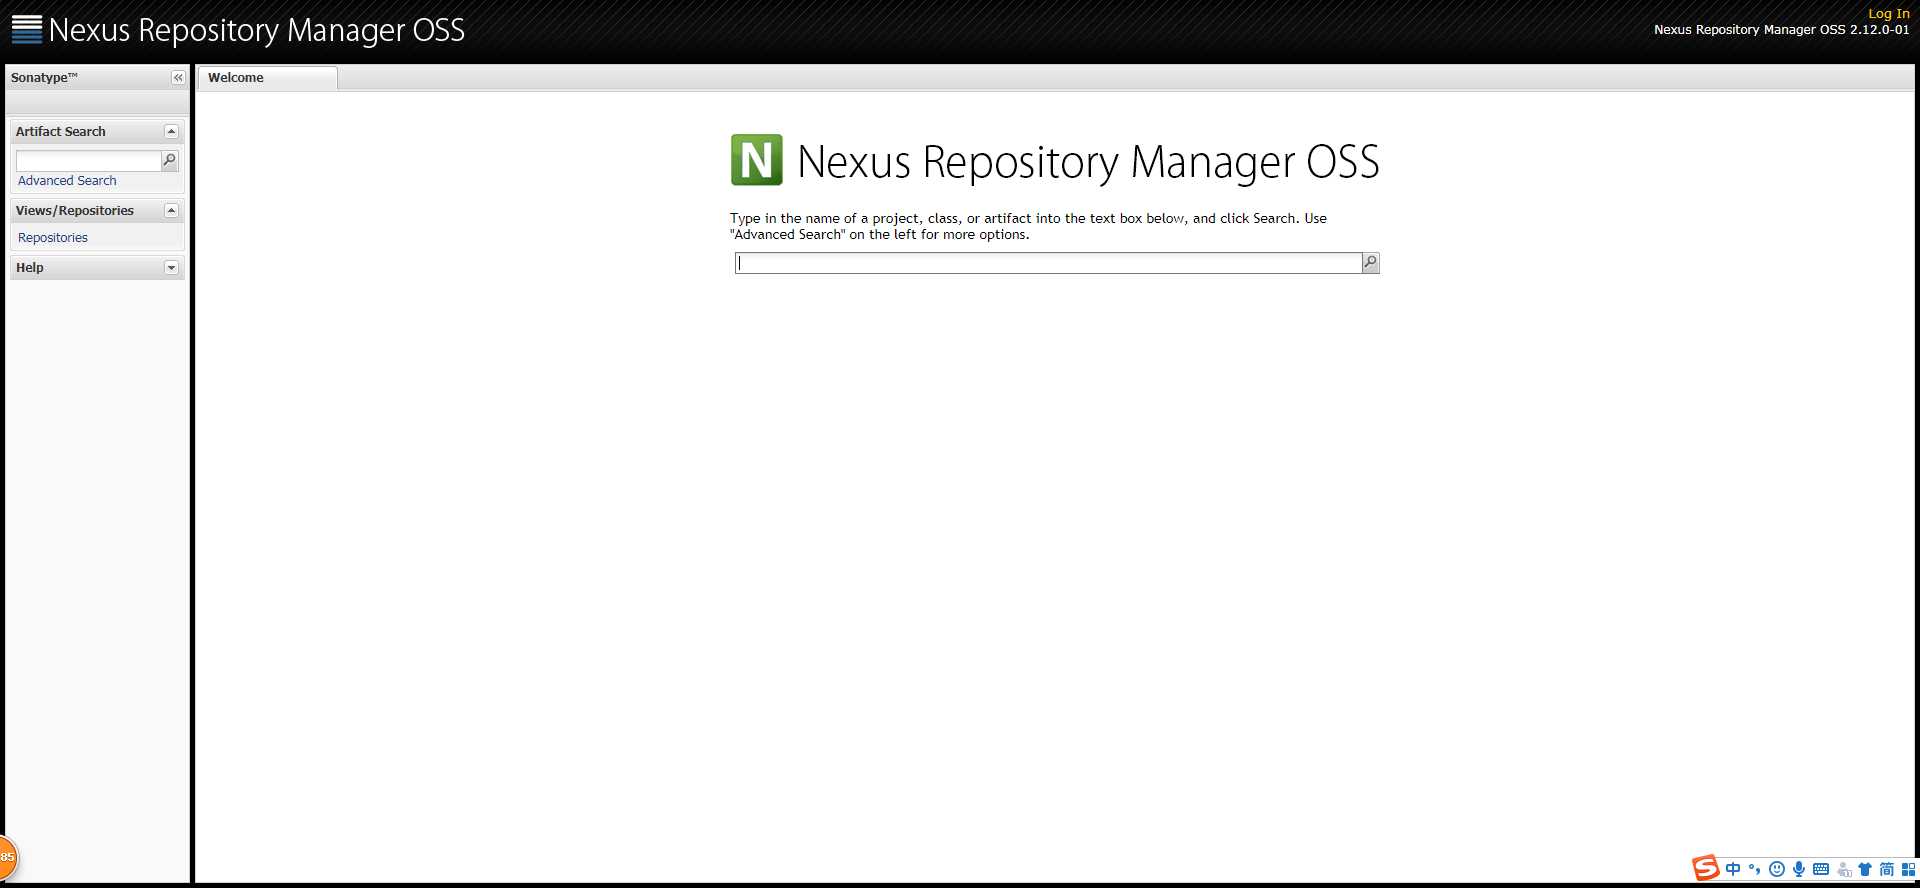Open the soft keyboard icon

[1821, 869]
